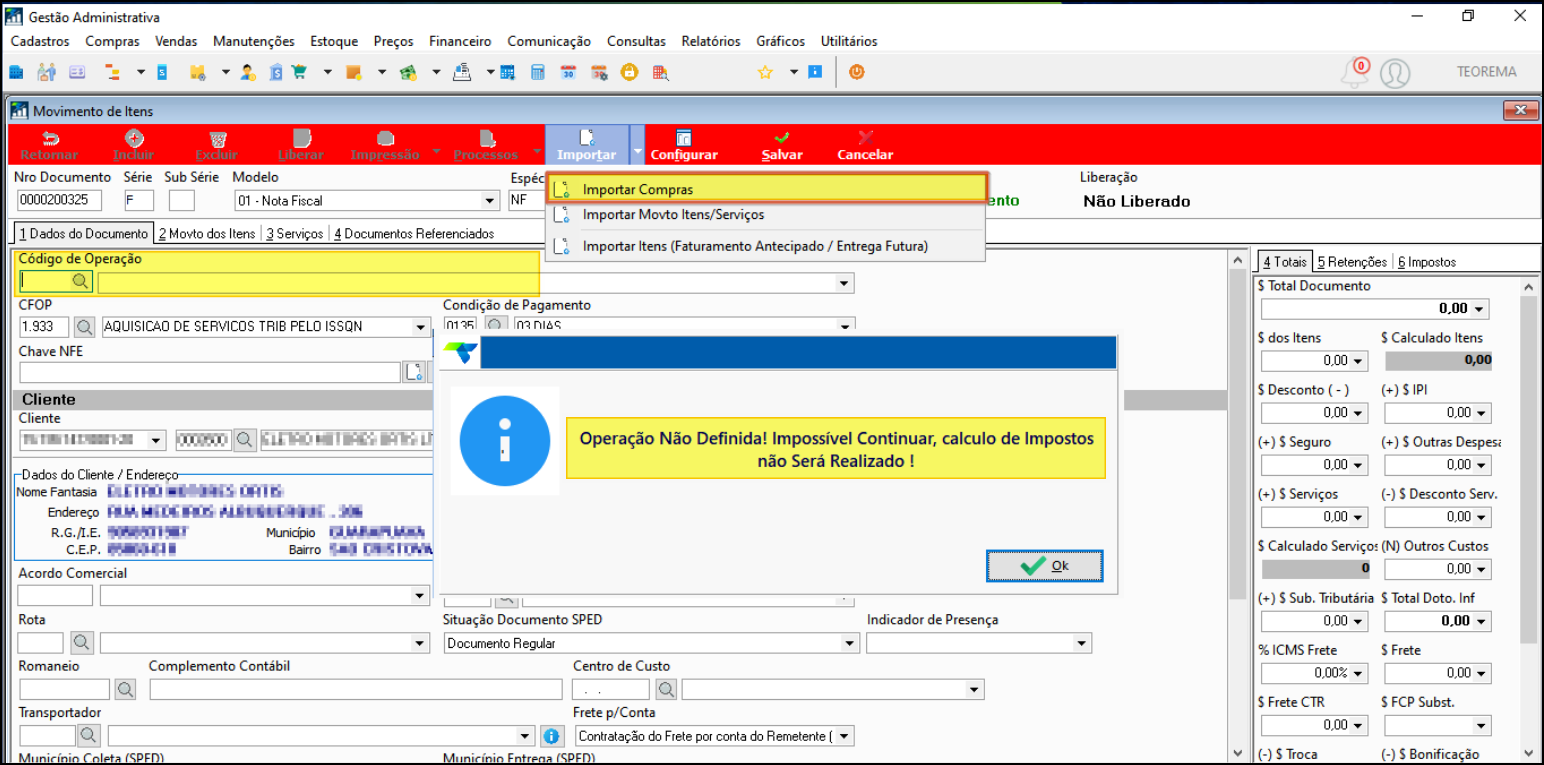
Task: Click the person with coin toolbar icon
Action: coord(248,72)
